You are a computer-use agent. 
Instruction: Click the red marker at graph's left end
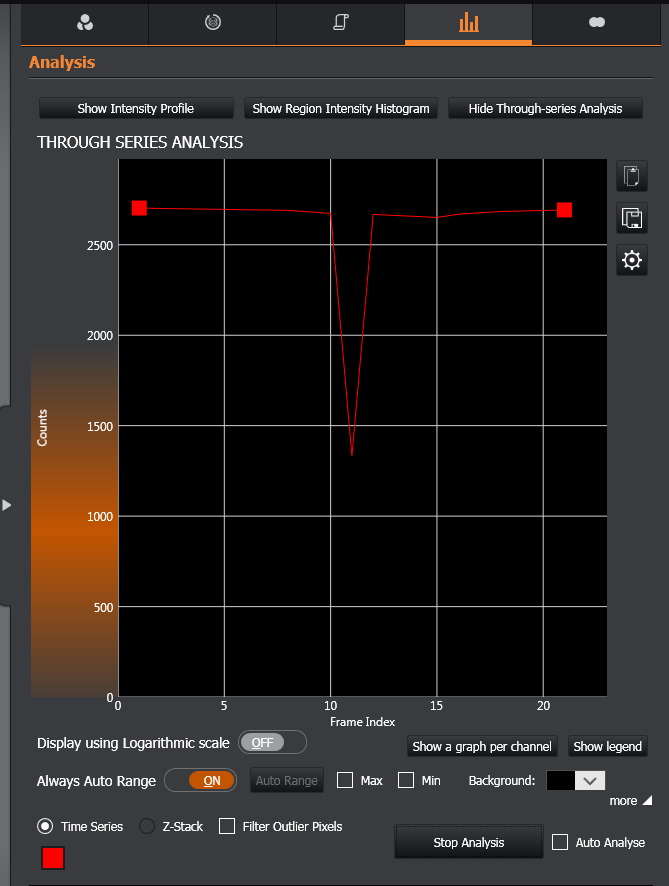point(140,208)
